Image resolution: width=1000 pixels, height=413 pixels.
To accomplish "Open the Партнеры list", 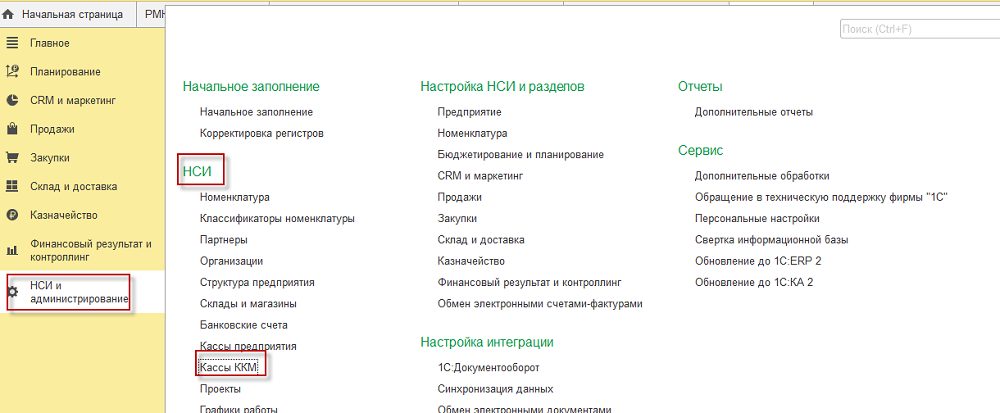I will (223, 240).
